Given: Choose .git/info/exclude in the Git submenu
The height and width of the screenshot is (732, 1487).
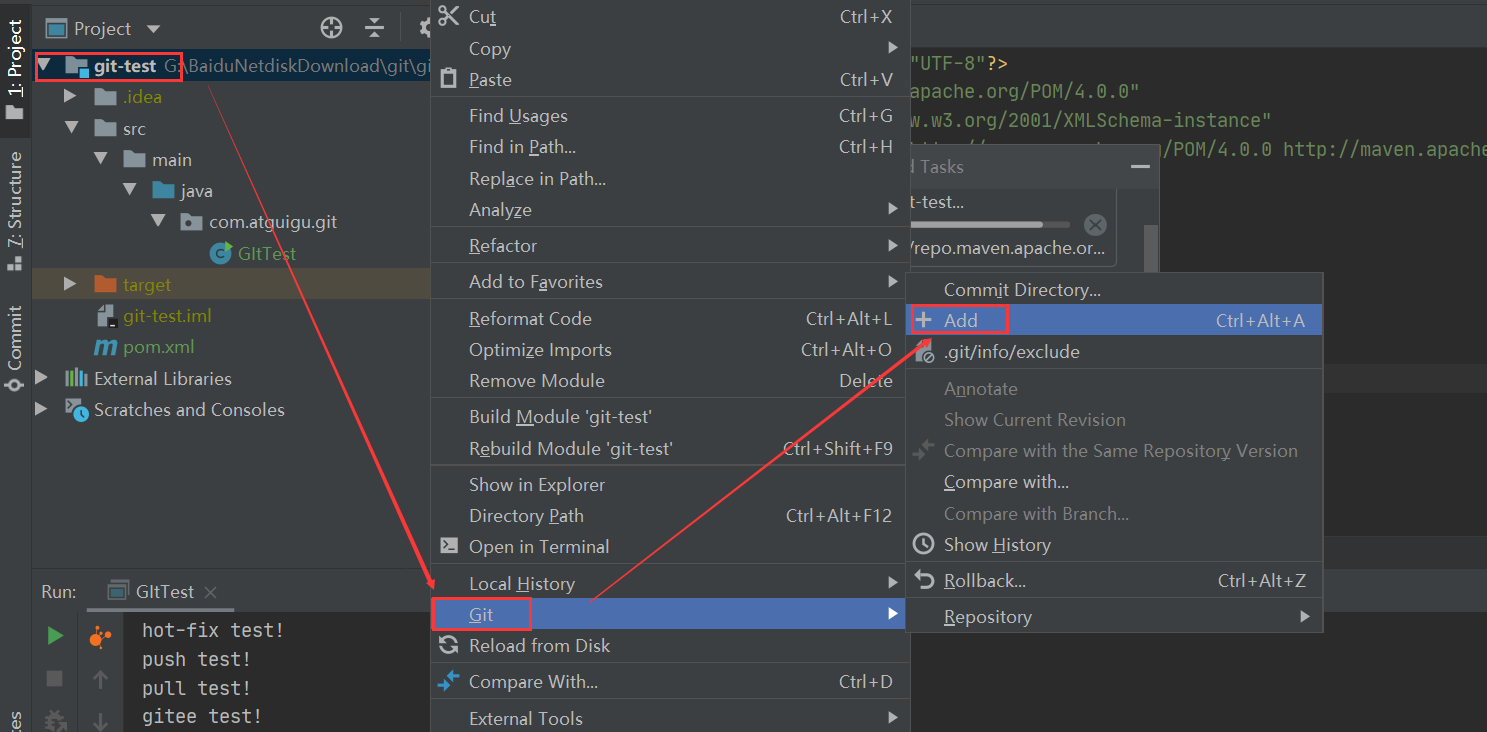Looking at the screenshot, I should 1114,352.
